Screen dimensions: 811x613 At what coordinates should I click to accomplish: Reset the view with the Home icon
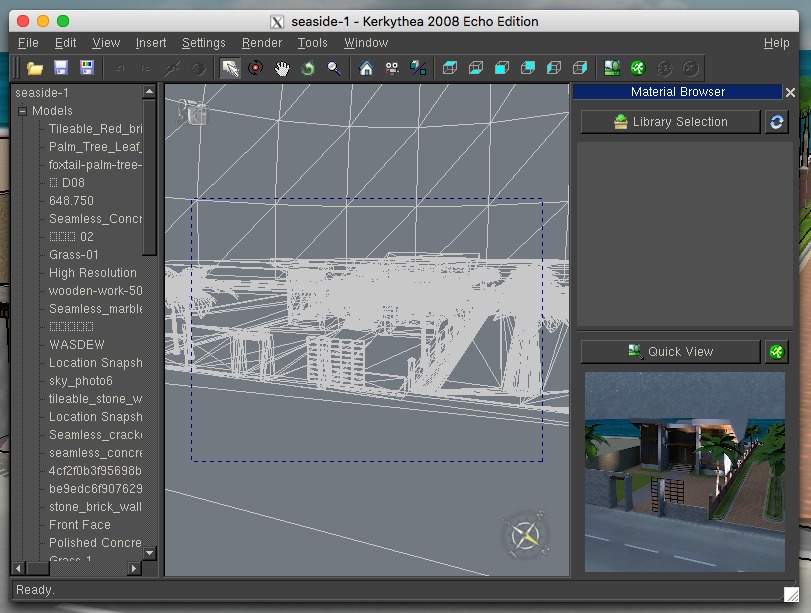pos(366,68)
